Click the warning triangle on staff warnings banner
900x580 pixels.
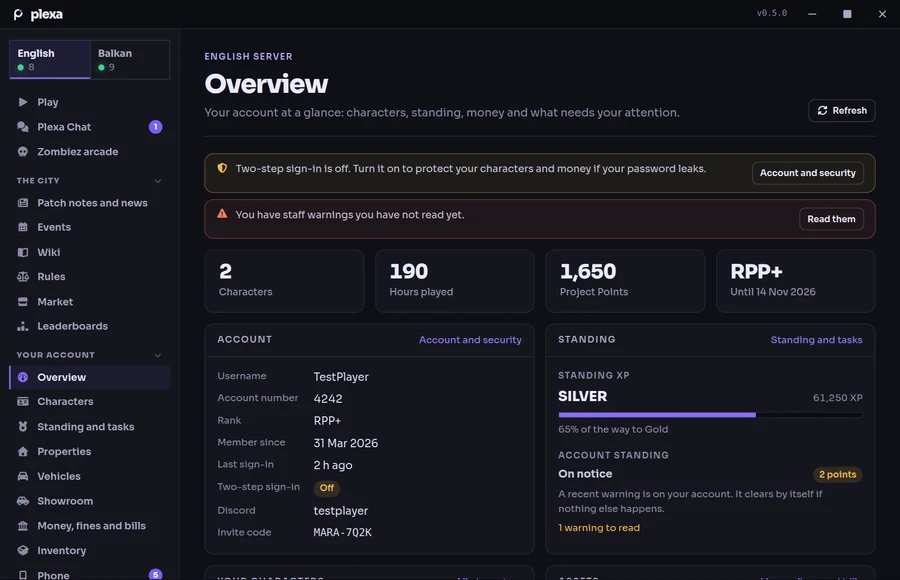[x=222, y=214]
